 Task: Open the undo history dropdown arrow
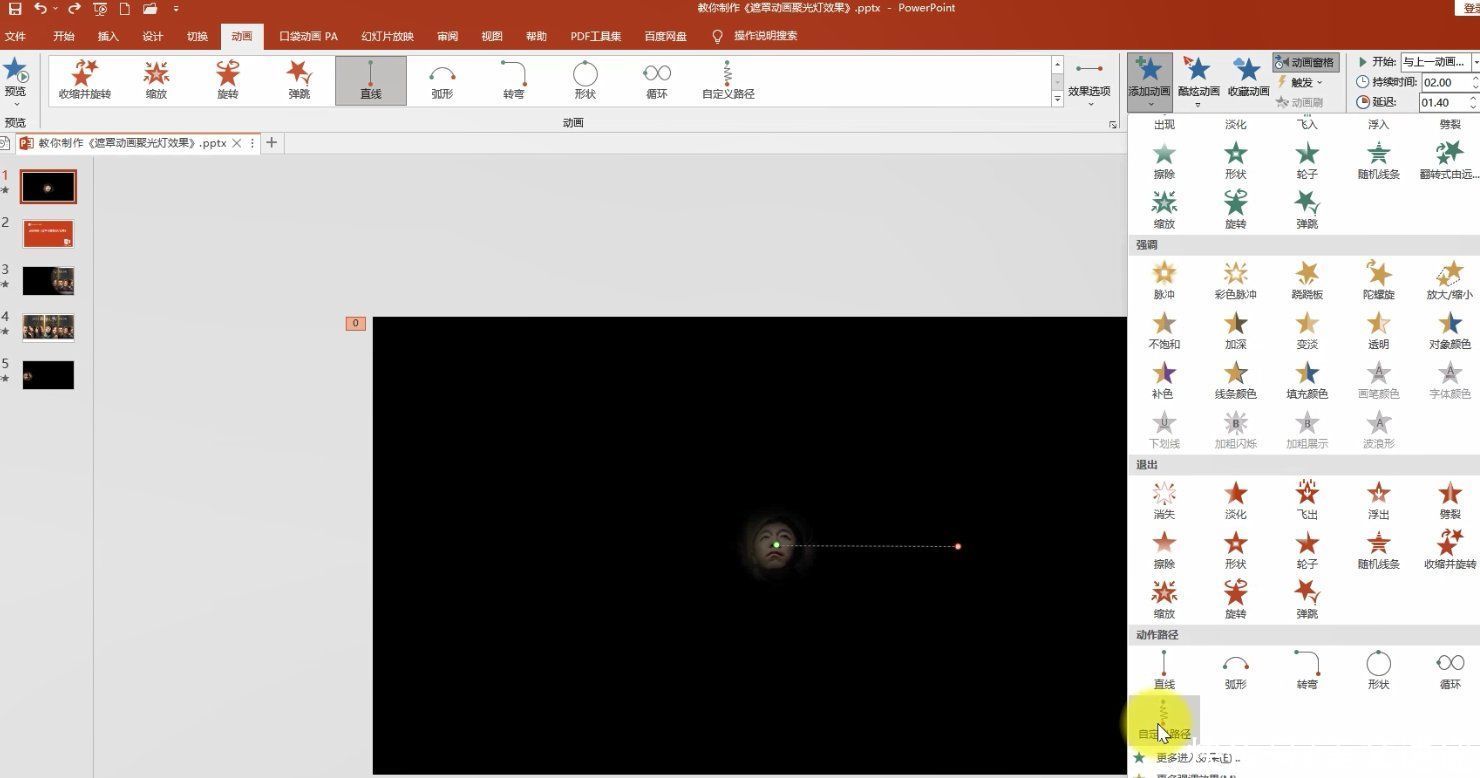pos(55,9)
